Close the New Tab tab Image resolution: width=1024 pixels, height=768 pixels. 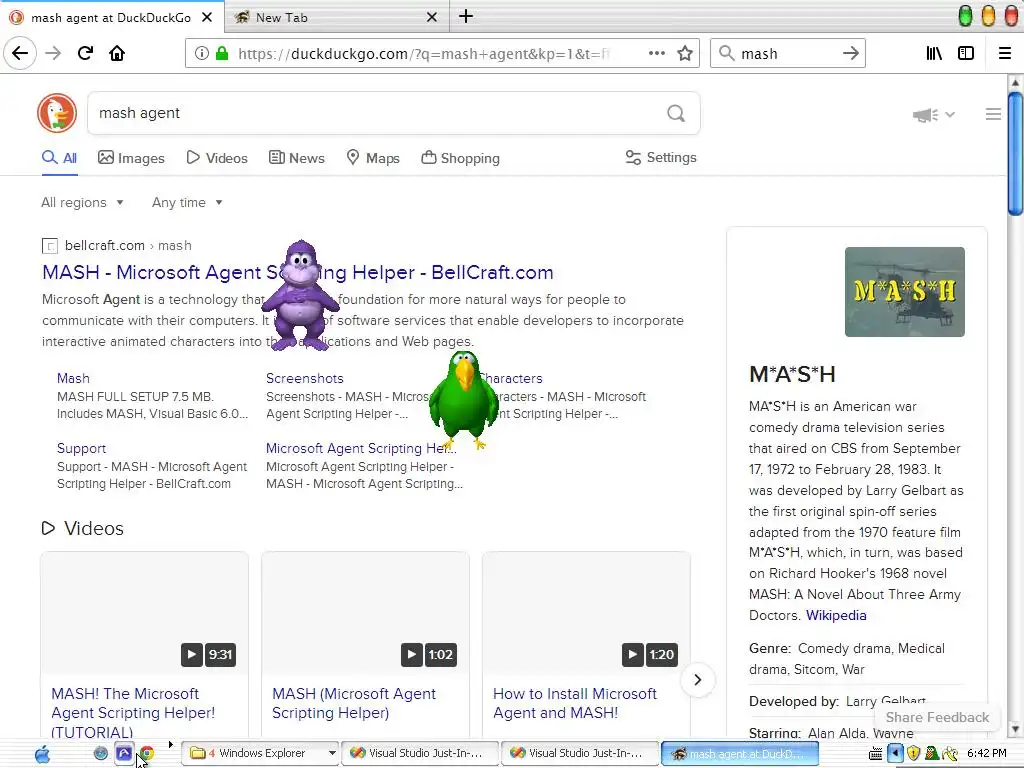pyautogui.click(x=432, y=17)
